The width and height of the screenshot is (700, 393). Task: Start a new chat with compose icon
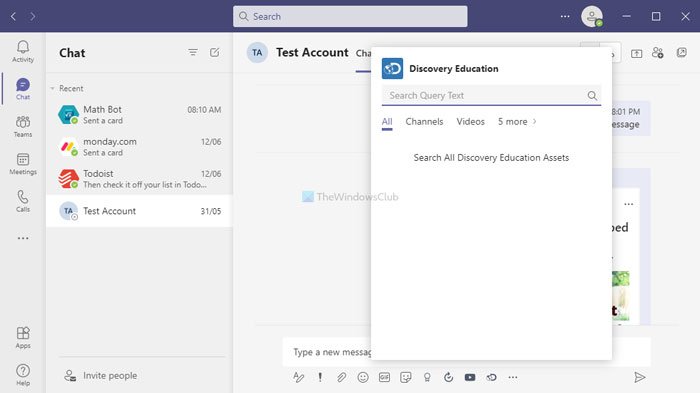tap(215, 53)
